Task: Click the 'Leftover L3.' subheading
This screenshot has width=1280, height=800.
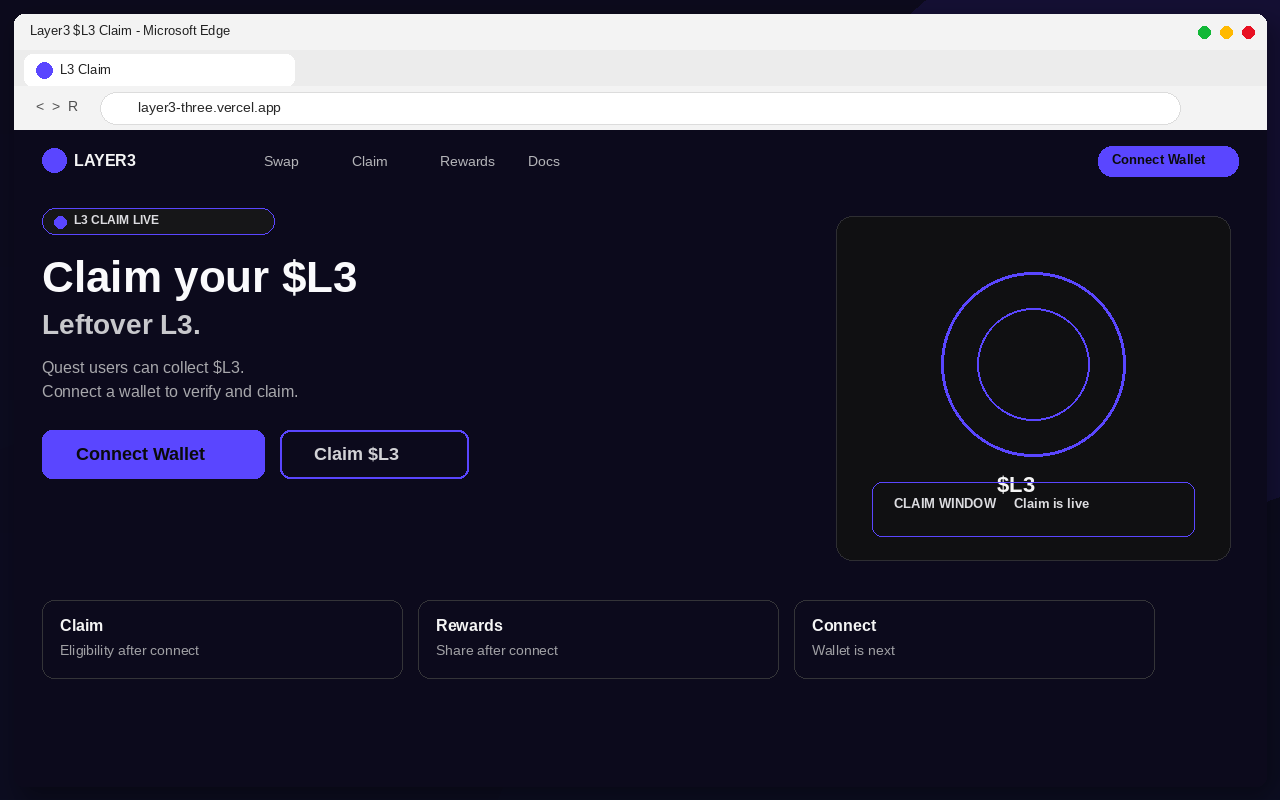Action: pos(121,325)
